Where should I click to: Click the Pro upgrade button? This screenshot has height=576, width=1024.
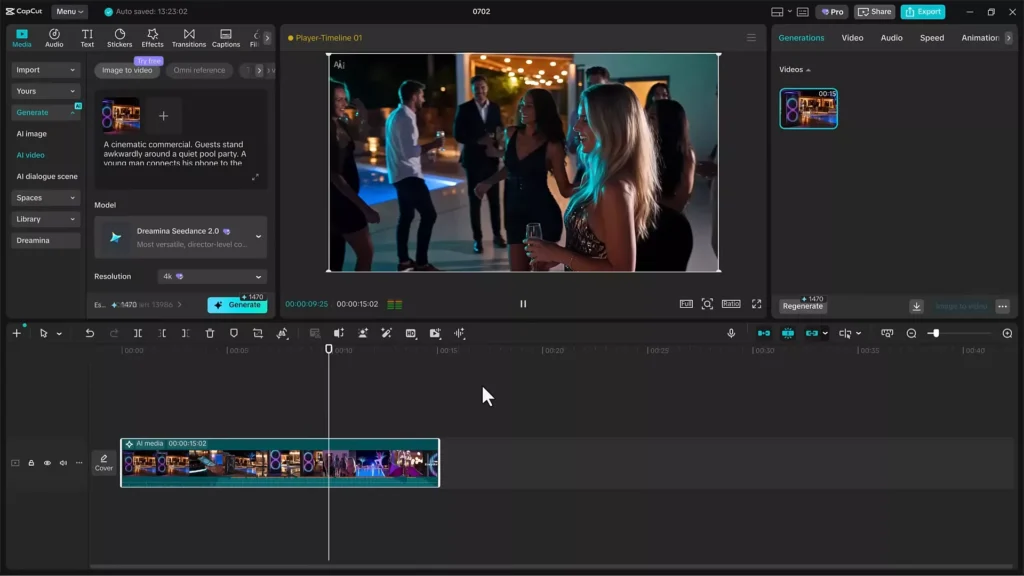tap(833, 11)
